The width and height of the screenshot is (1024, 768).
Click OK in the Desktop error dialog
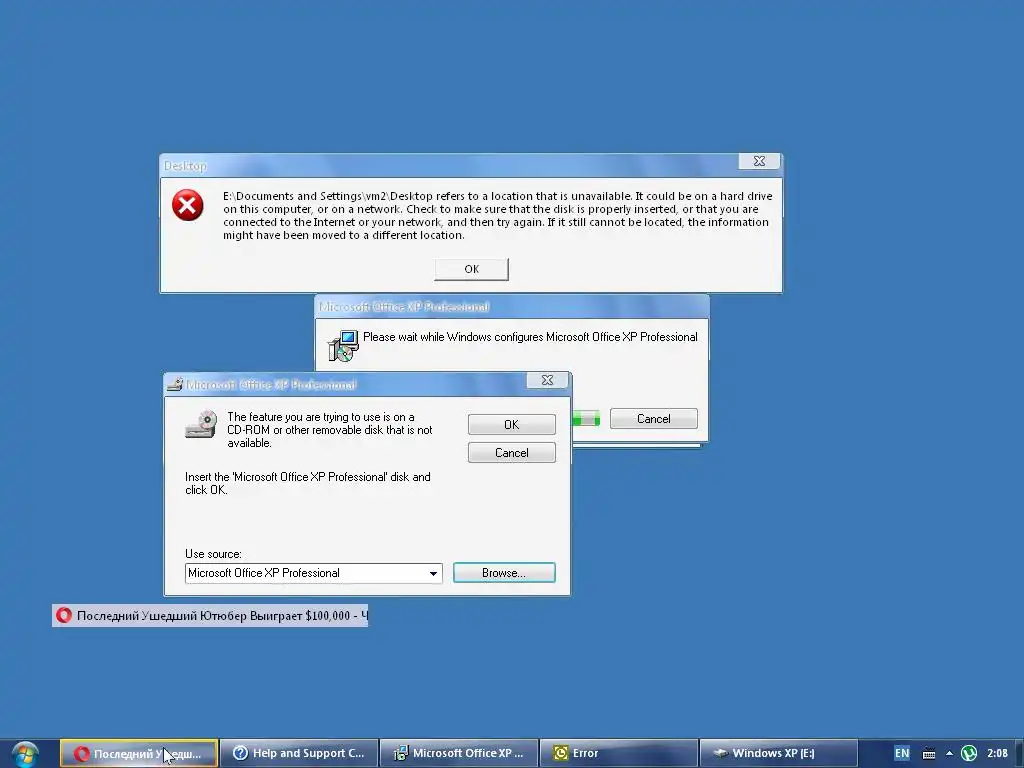[471, 269]
